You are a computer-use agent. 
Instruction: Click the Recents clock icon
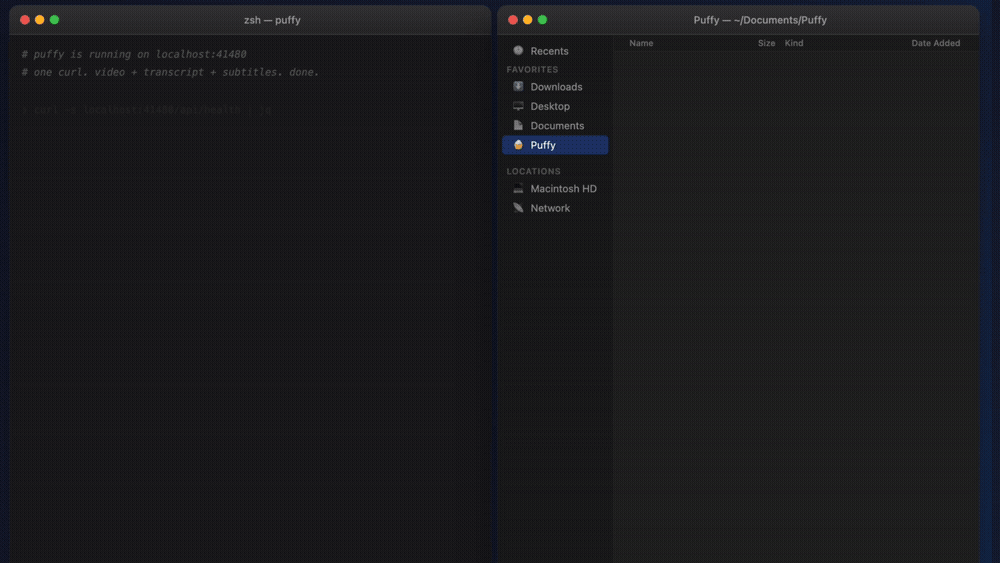518,50
